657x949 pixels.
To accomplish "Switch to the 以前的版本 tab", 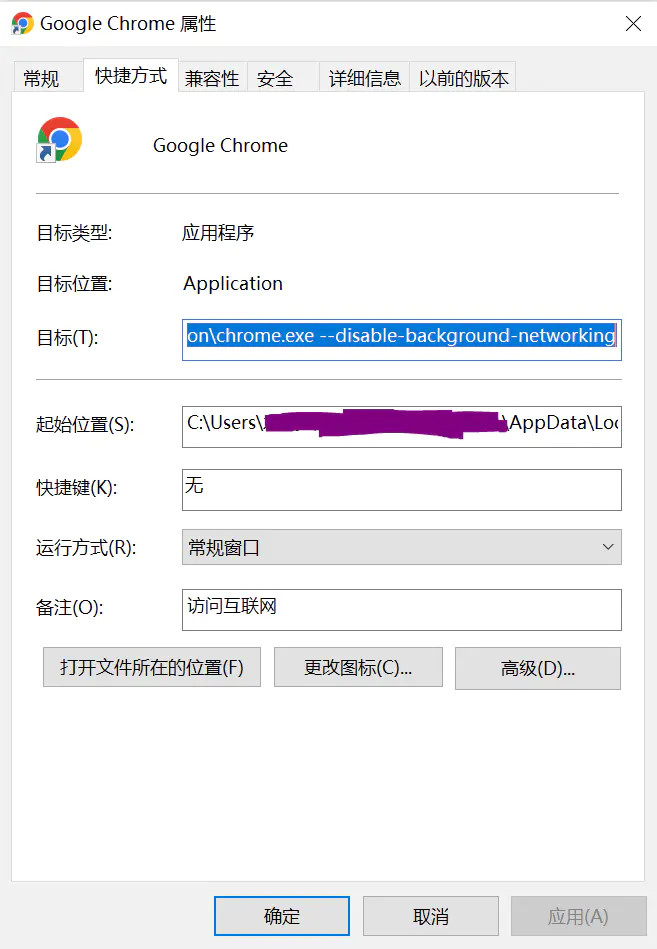I will (463, 78).
